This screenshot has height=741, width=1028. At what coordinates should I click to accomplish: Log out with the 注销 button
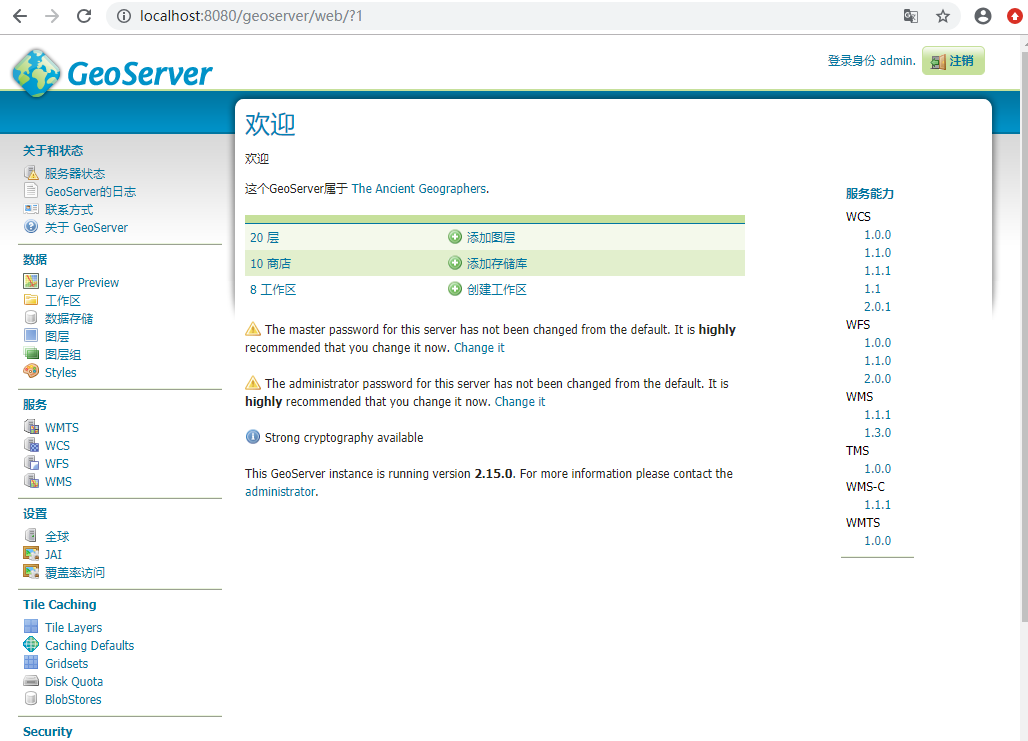[x=953, y=60]
